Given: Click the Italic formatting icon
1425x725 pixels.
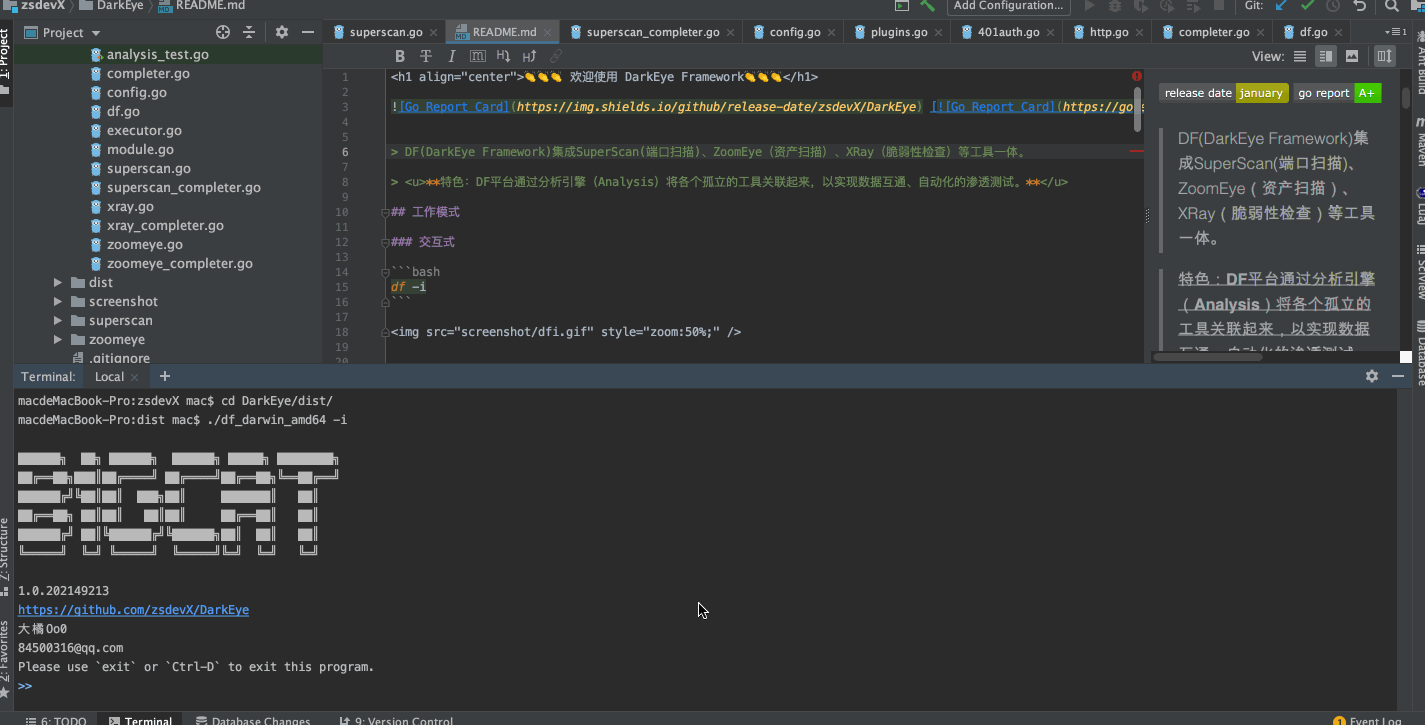Looking at the screenshot, I should pos(452,56).
